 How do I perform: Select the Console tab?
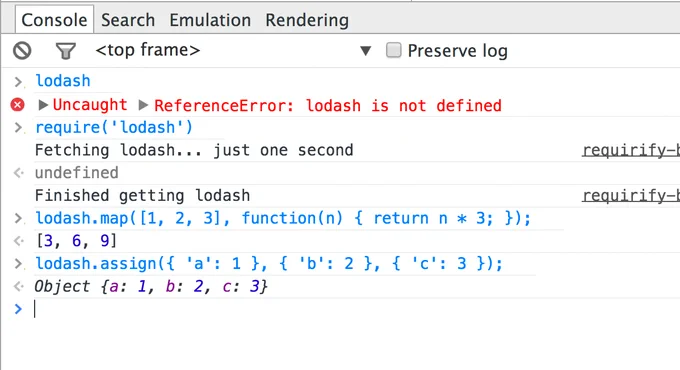pyautogui.click(x=54, y=20)
